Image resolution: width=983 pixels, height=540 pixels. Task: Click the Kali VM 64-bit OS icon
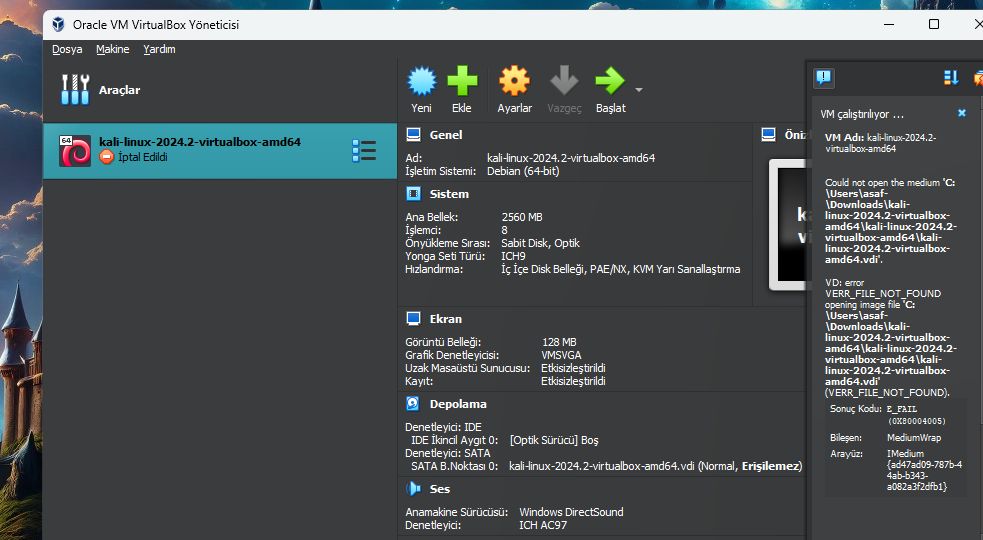click(x=75, y=151)
